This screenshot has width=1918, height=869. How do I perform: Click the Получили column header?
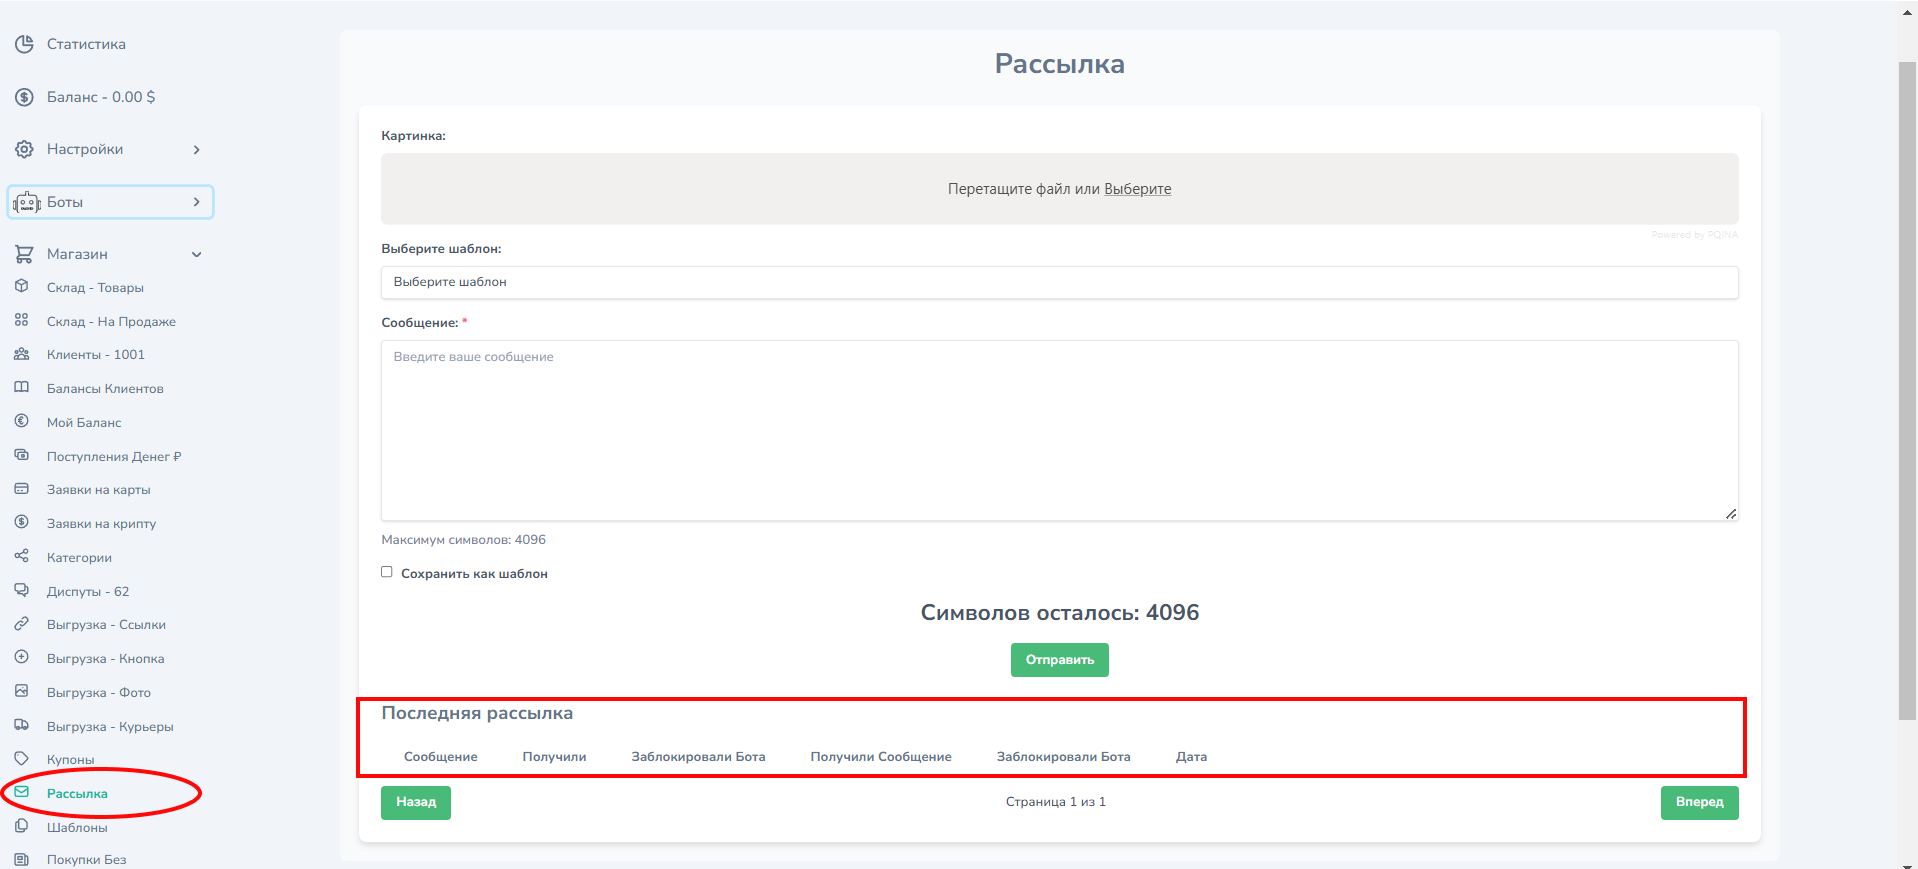tap(554, 757)
